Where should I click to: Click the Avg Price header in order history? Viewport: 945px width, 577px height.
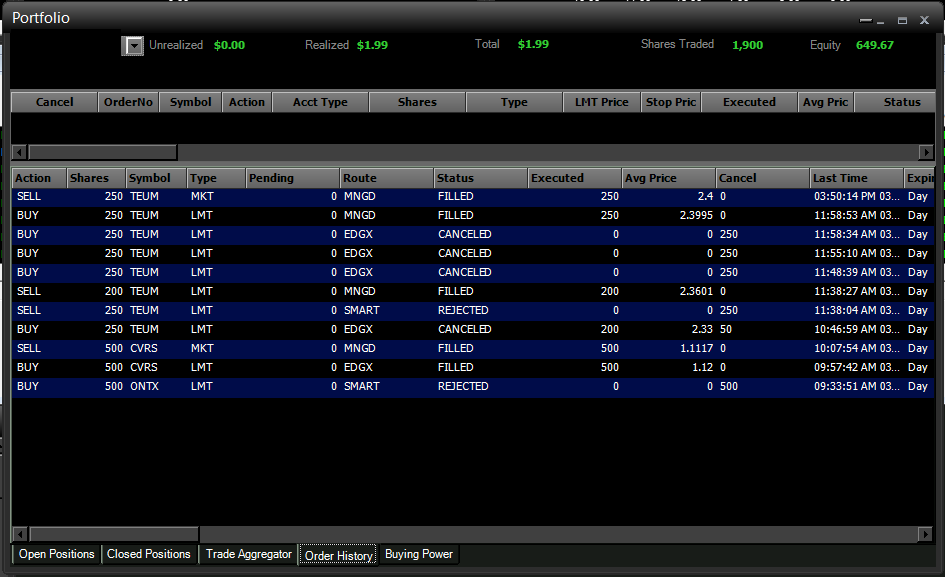tap(668, 178)
